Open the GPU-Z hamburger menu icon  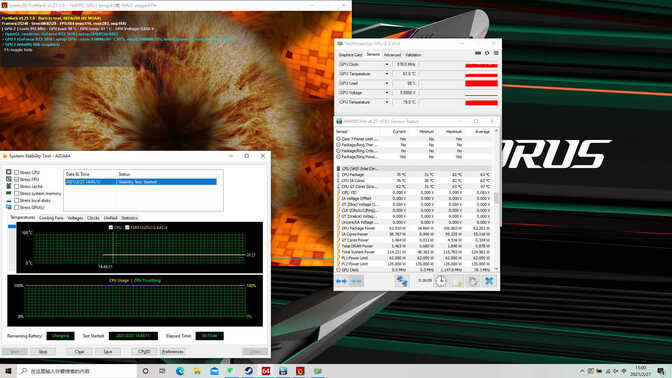tap(496, 53)
